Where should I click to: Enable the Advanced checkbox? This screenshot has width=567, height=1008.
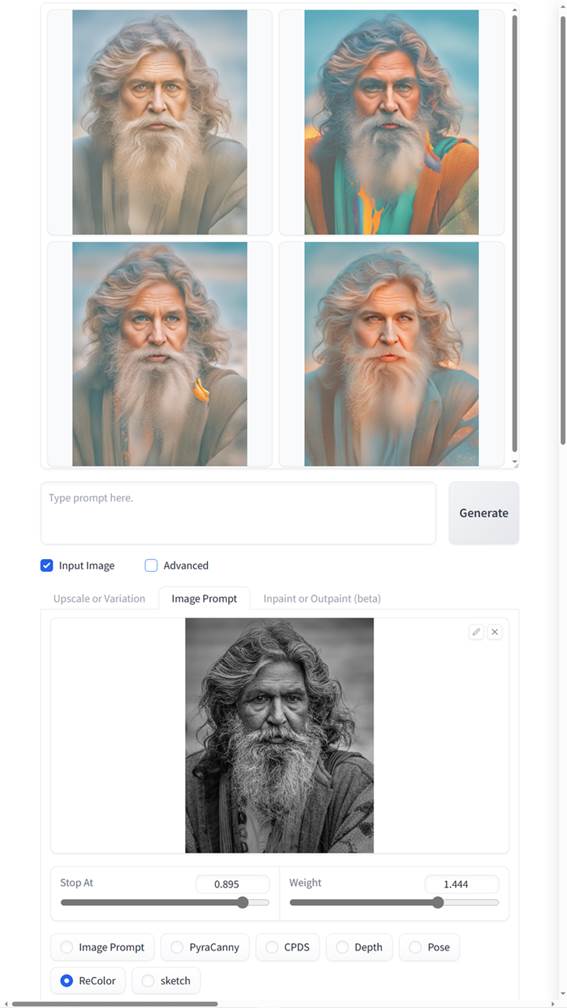pos(151,566)
